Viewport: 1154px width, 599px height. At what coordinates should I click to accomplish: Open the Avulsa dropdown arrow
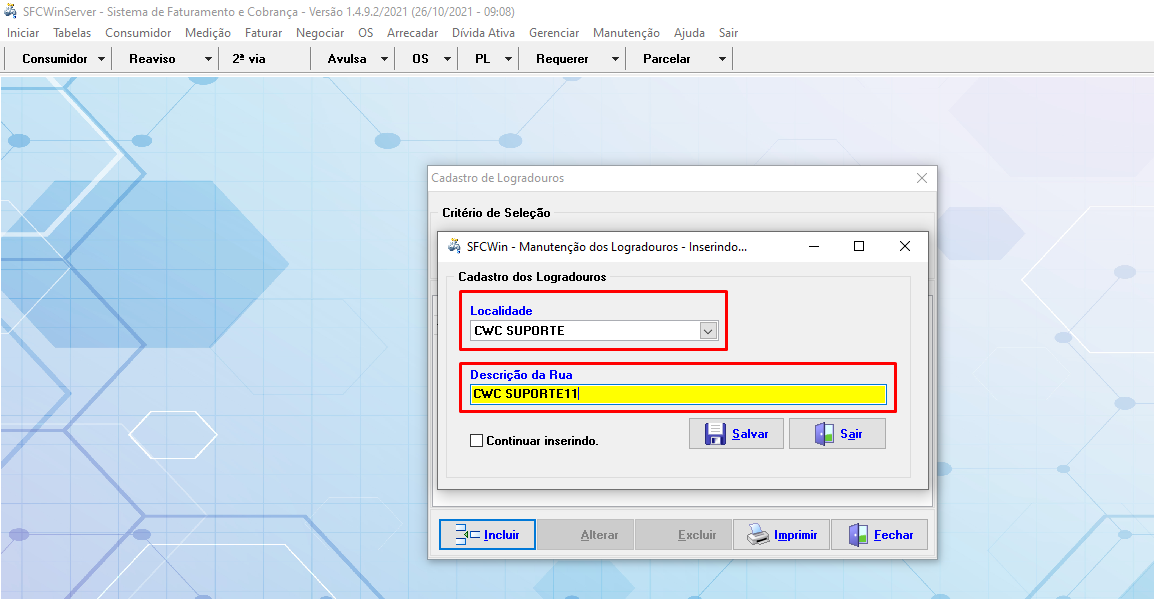pyautogui.click(x=385, y=59)
